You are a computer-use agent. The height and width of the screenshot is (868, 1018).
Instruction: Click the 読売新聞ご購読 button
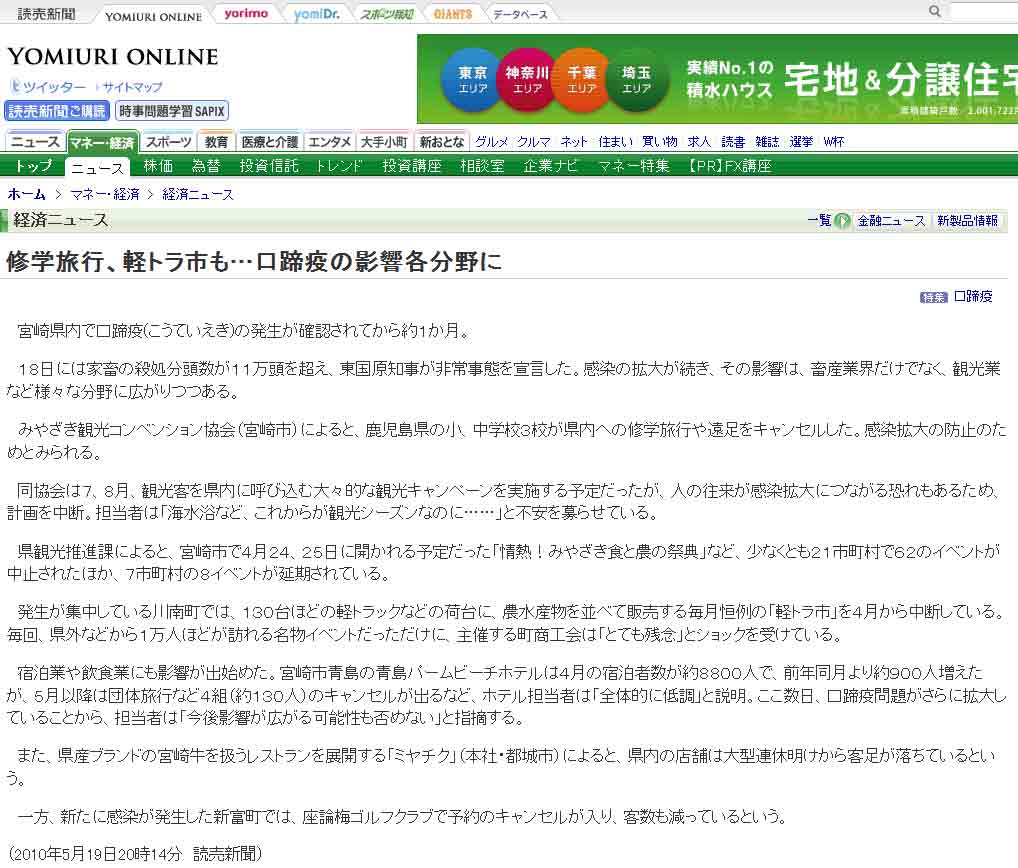[x=56, y=111]
